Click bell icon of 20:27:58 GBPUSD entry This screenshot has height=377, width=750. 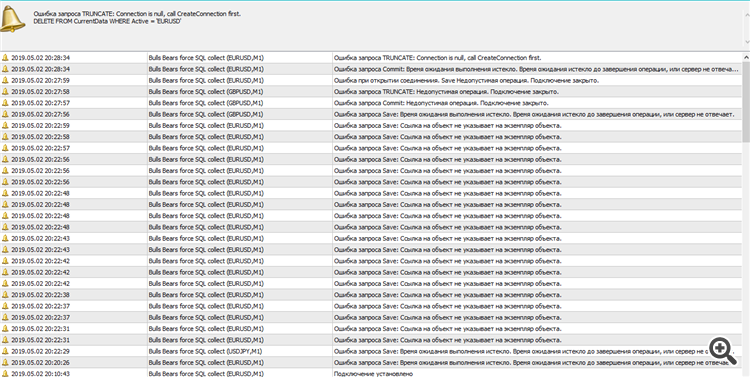(5, 91)
